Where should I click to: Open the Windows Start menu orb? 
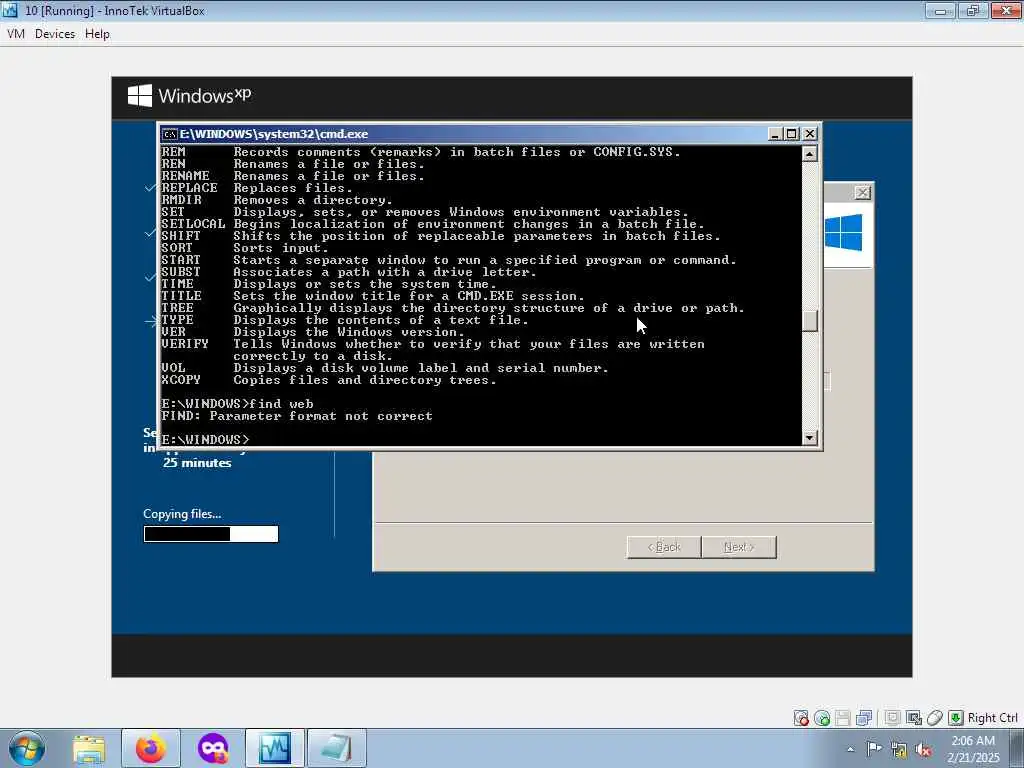coord(27,748)
